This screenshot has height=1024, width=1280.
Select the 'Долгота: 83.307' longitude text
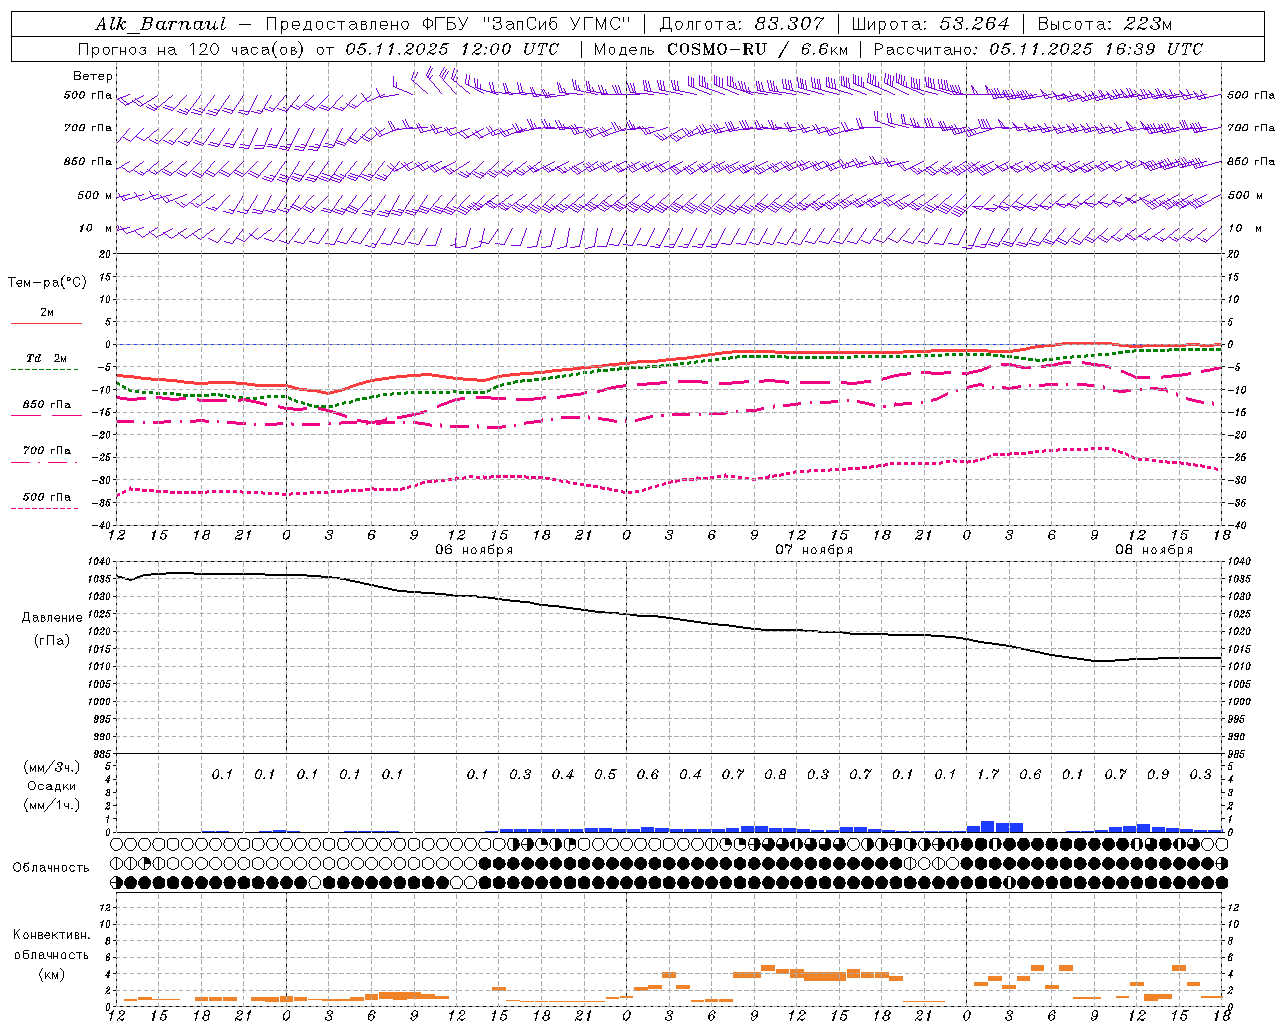pyautogui.click(x=742, y=24)
